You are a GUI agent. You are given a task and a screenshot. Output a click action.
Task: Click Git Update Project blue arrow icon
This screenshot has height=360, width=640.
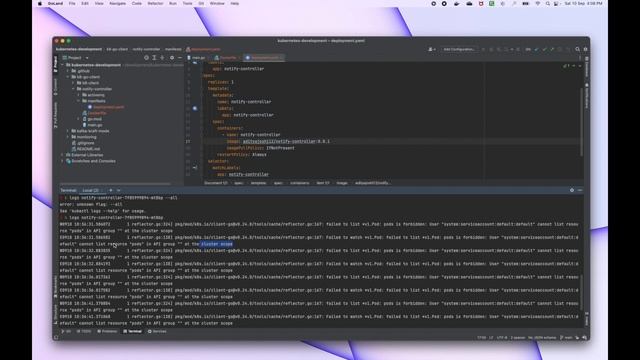(536, 49)
